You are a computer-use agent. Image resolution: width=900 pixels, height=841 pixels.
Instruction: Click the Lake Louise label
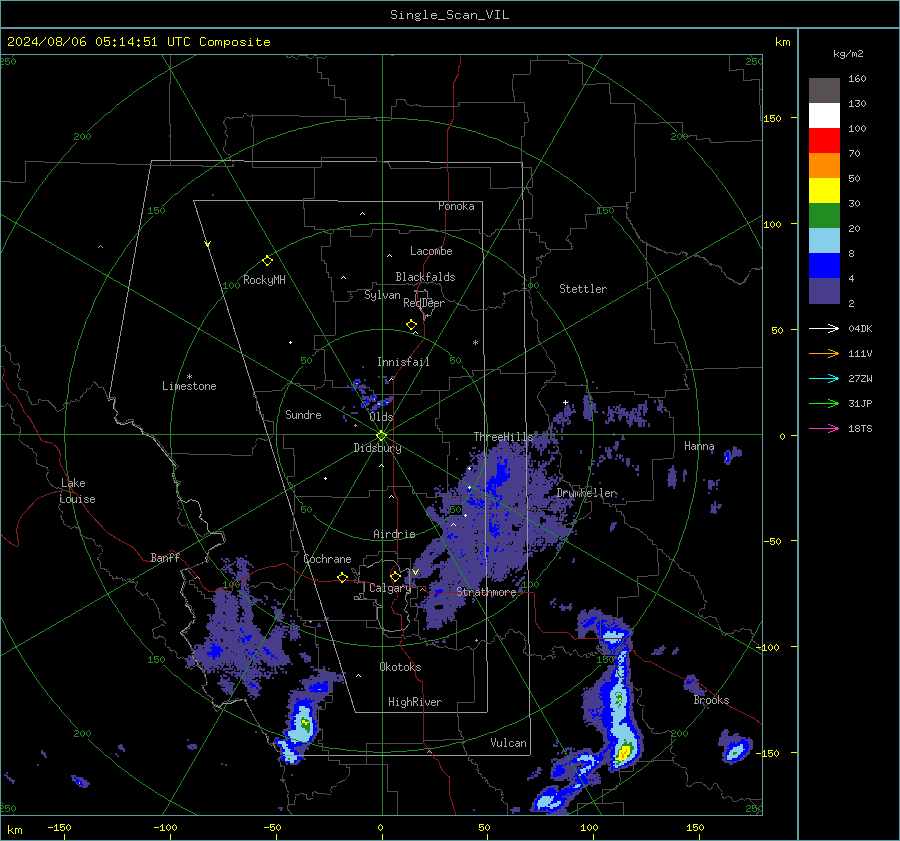coord(77,491)
